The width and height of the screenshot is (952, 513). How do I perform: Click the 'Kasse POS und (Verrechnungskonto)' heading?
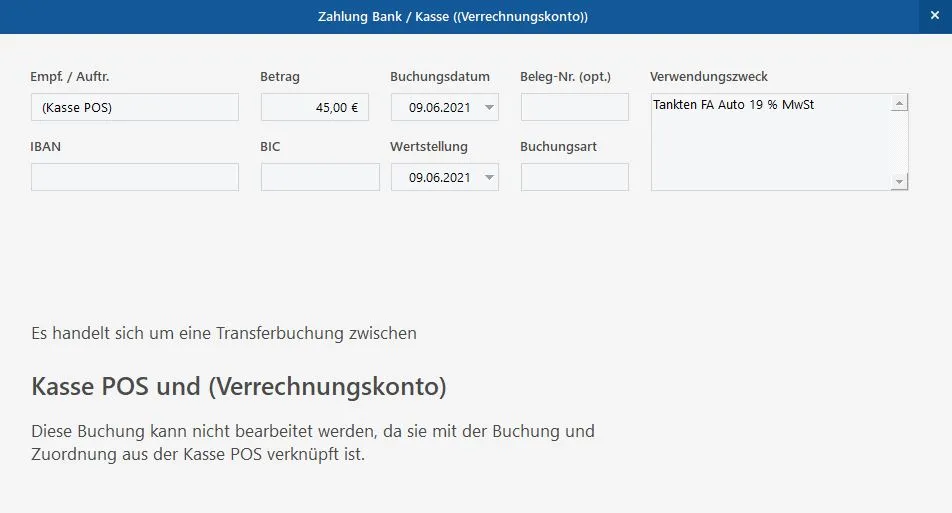(x=239, y=386)
